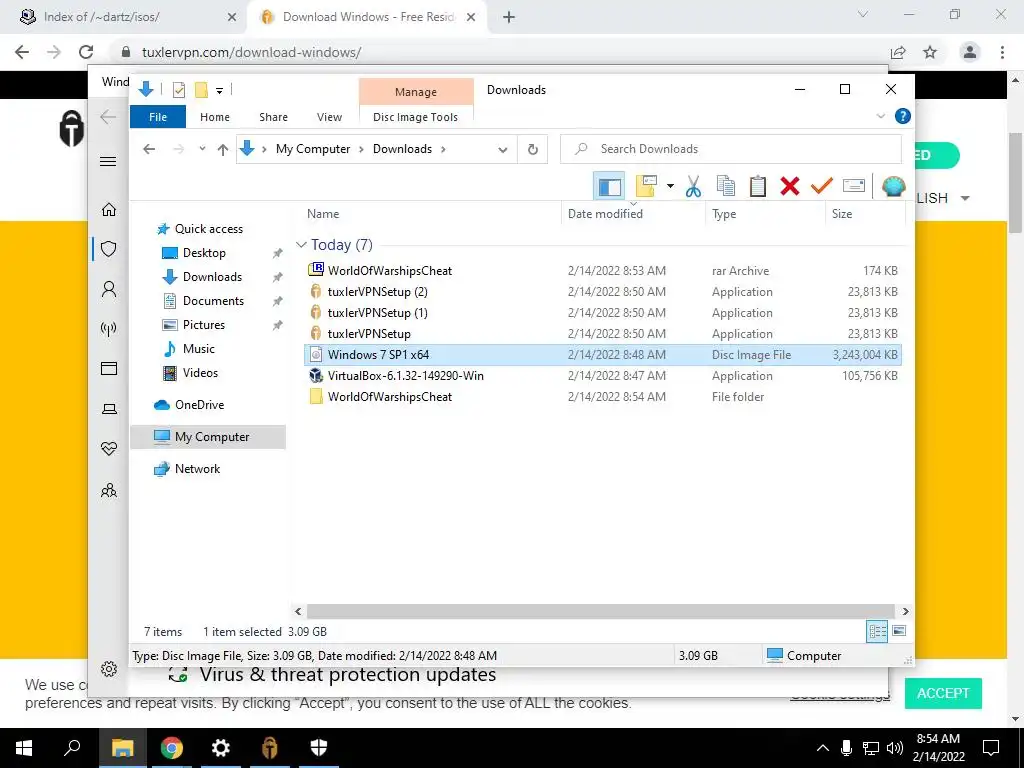Go up one folder level
The height and width of the screenshot is (768, 1024).
(223, 149)
